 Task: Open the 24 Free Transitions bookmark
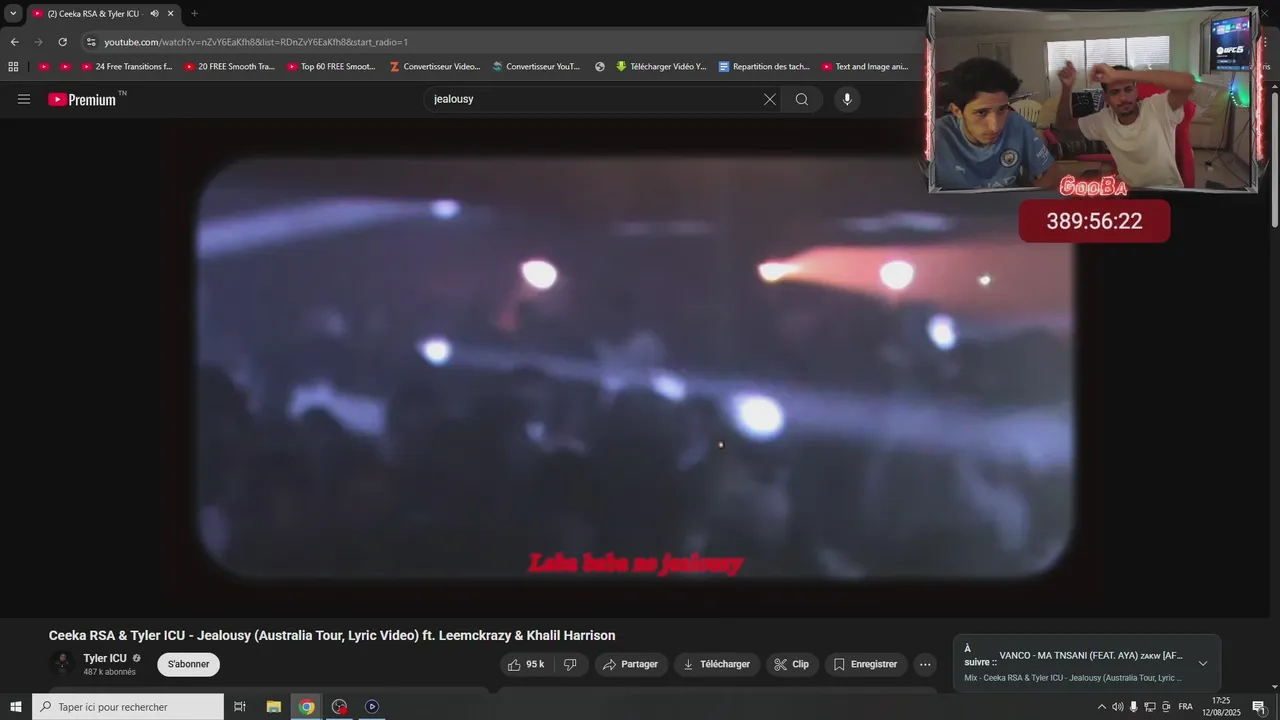tap(127, 67)
